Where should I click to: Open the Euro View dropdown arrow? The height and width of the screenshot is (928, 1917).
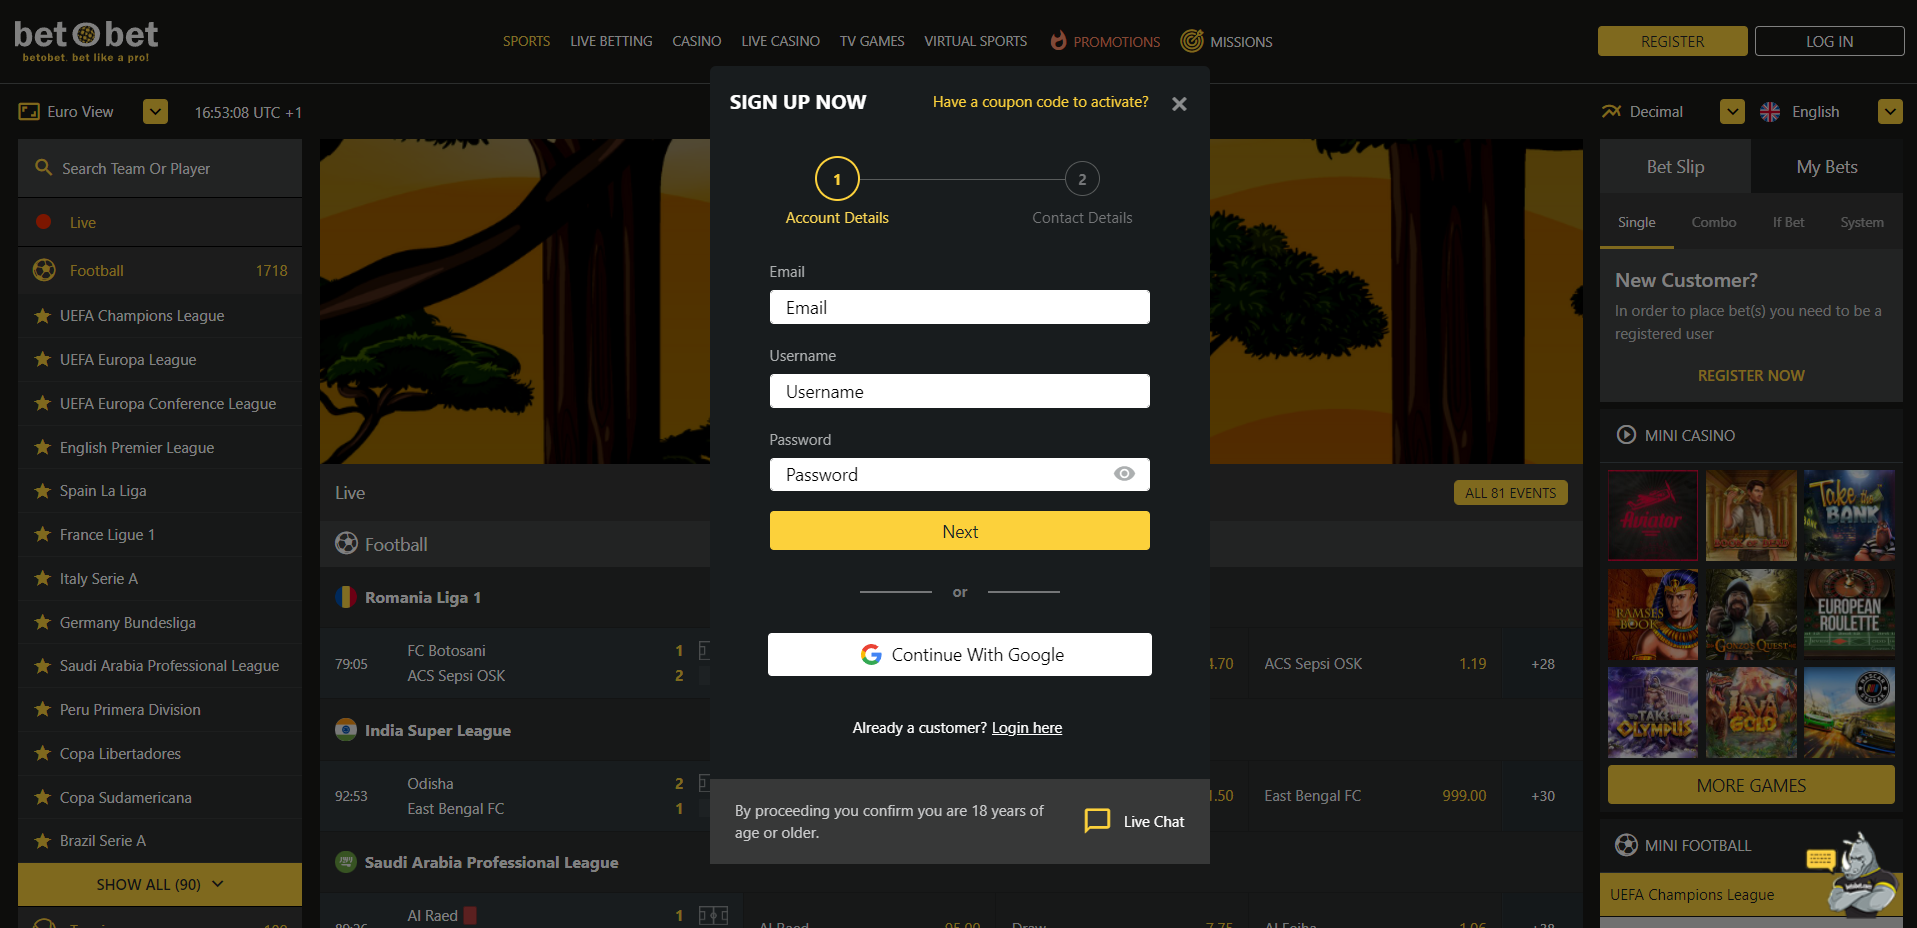(x=155, y=112)
